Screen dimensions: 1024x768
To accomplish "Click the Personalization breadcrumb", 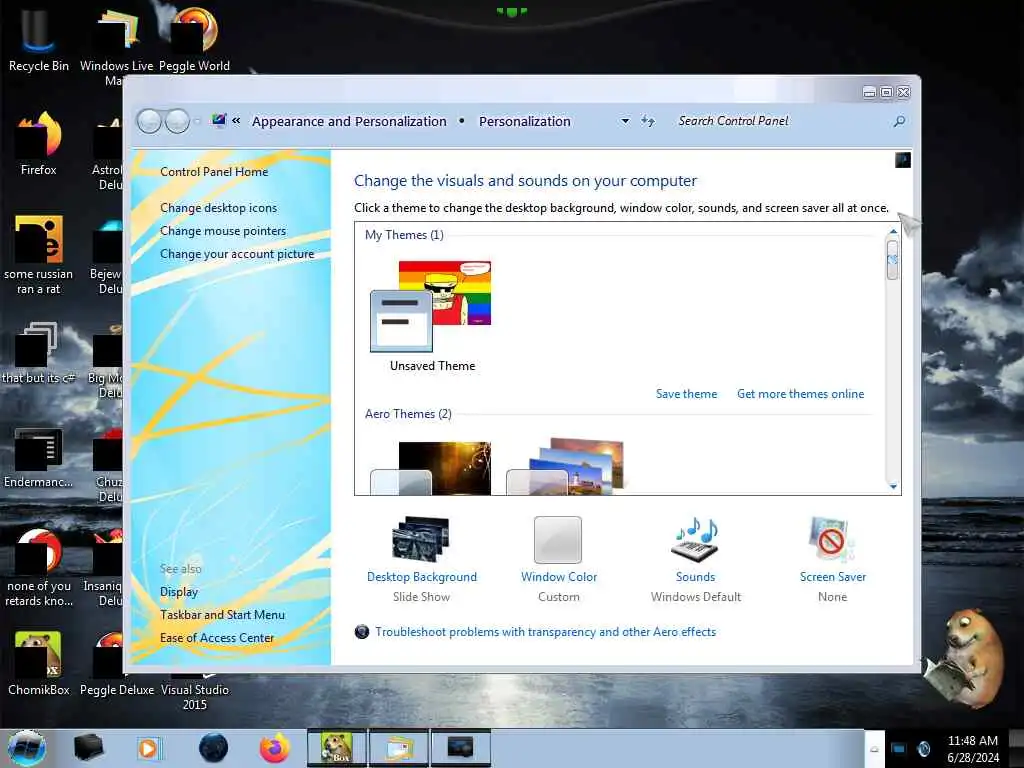I will point(524,121).
